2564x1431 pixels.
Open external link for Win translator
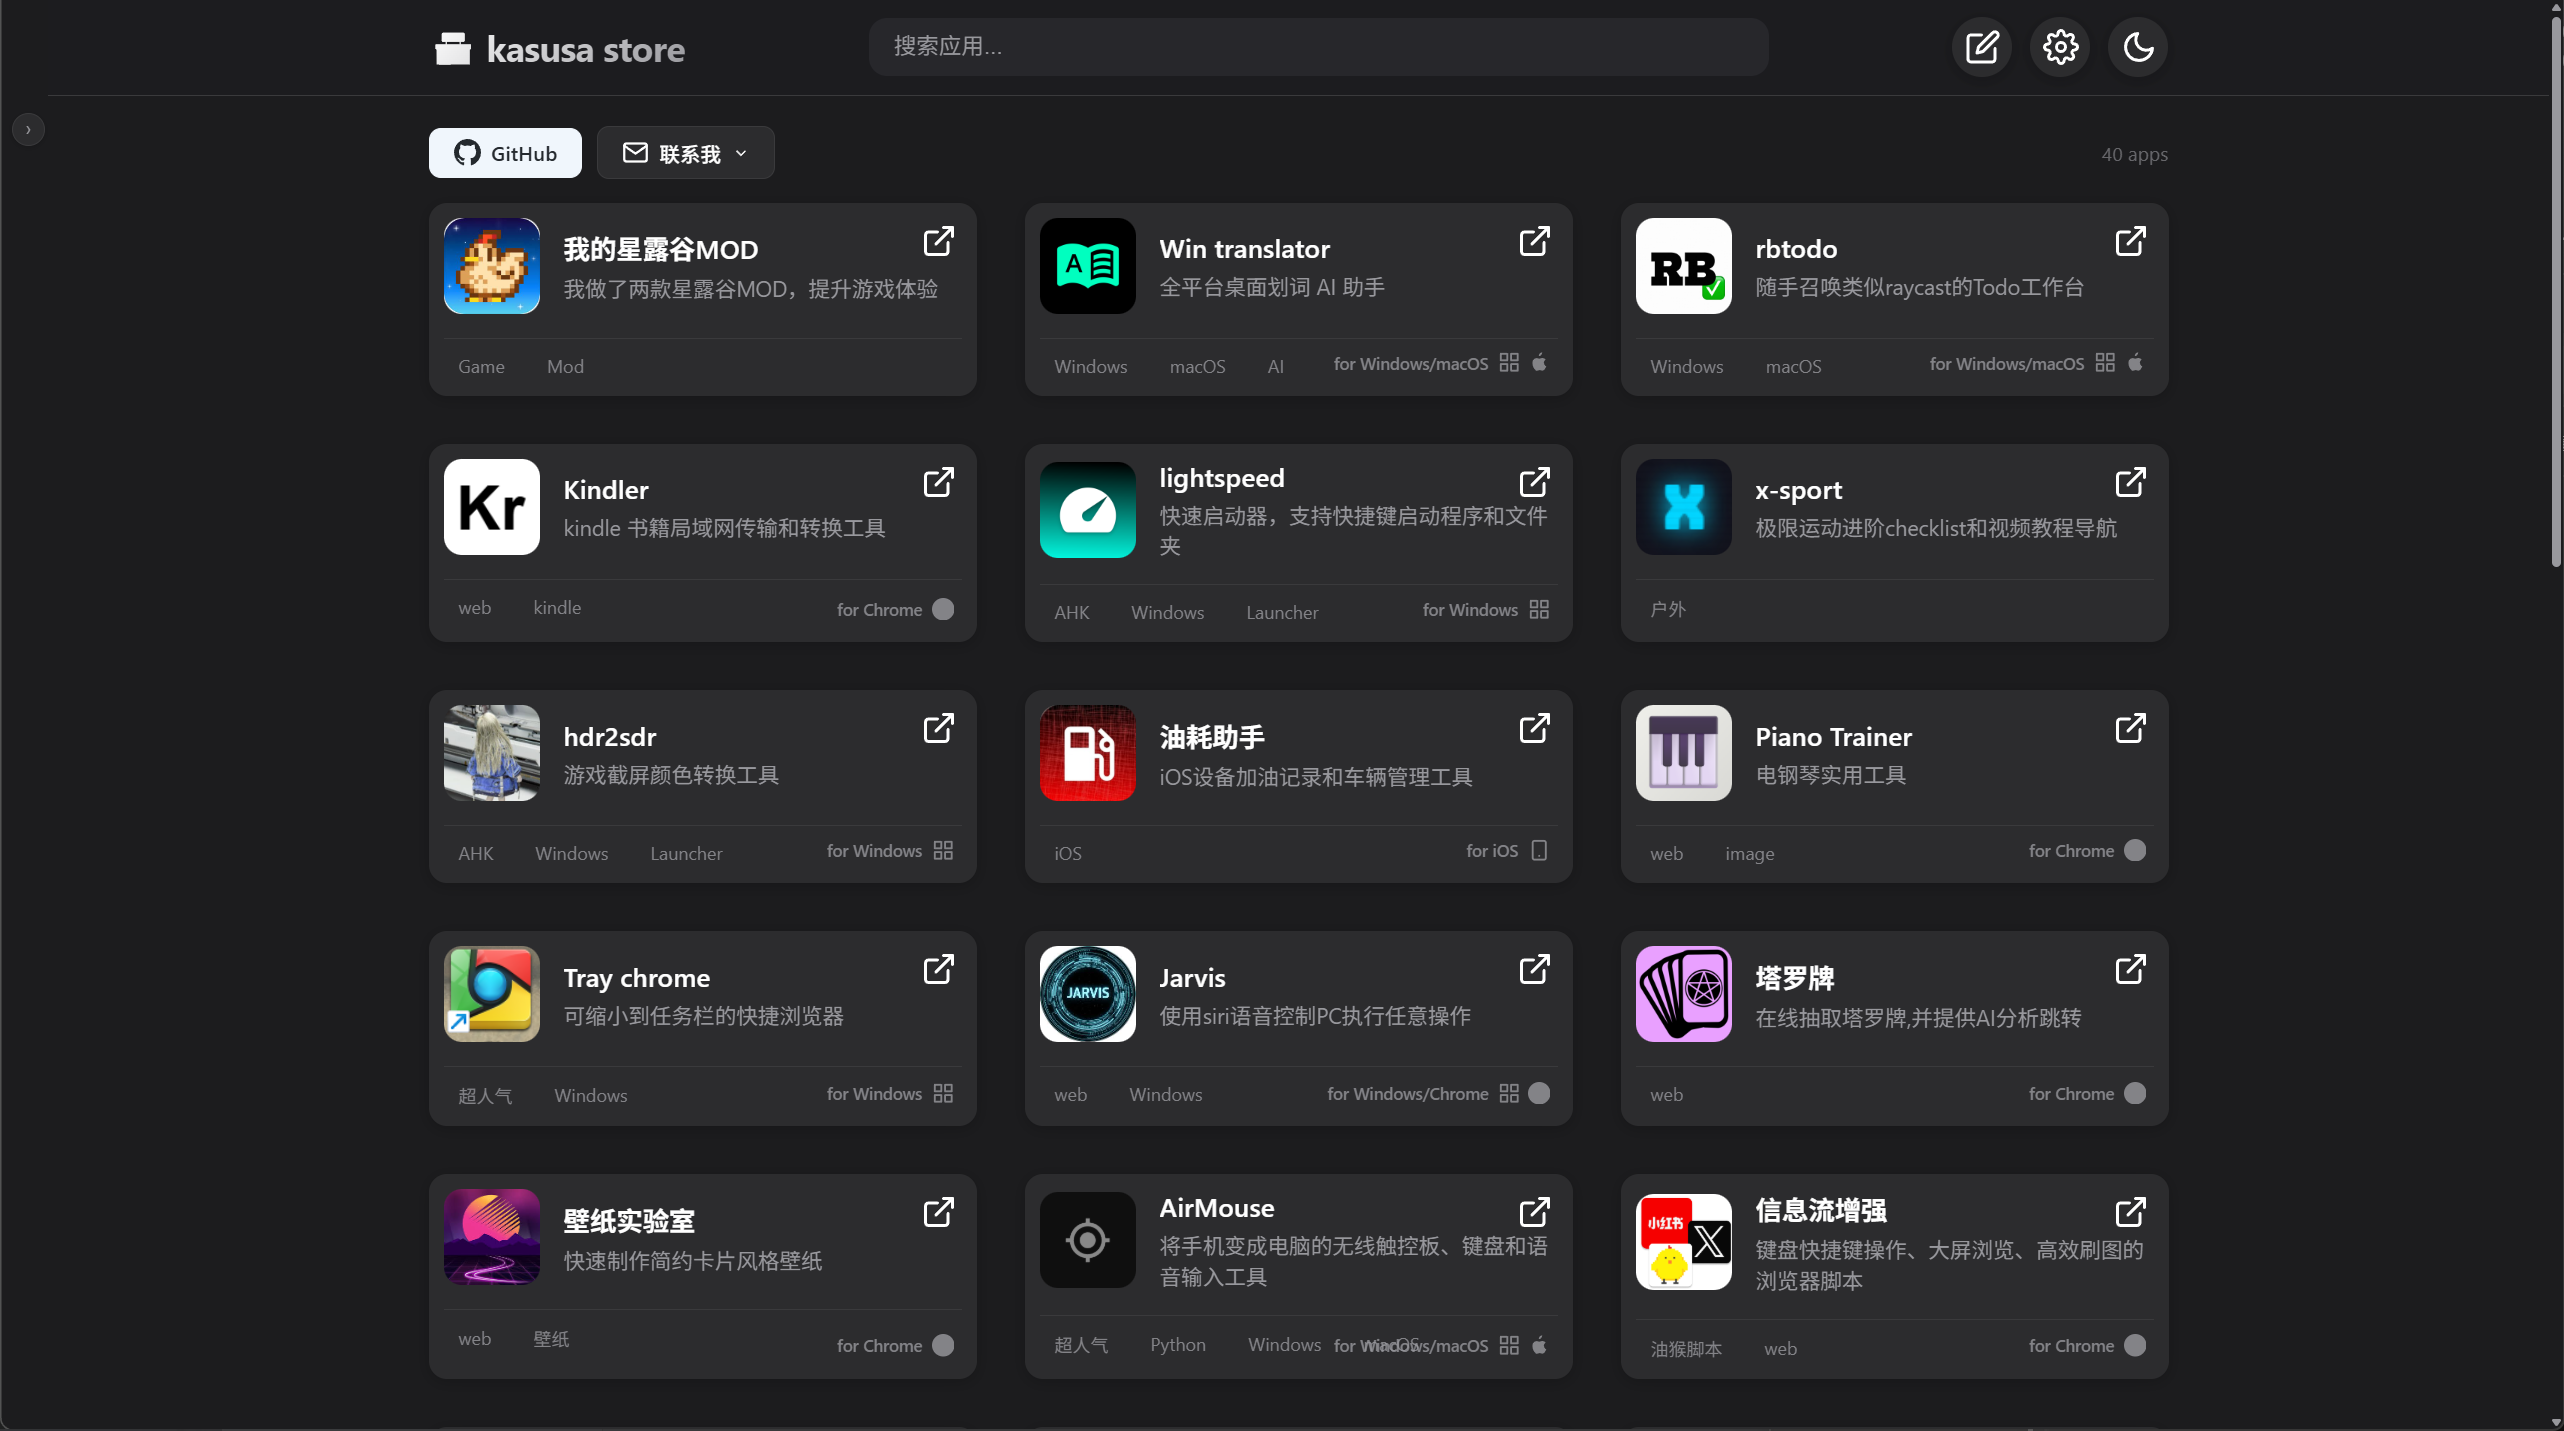point(1534,242)
